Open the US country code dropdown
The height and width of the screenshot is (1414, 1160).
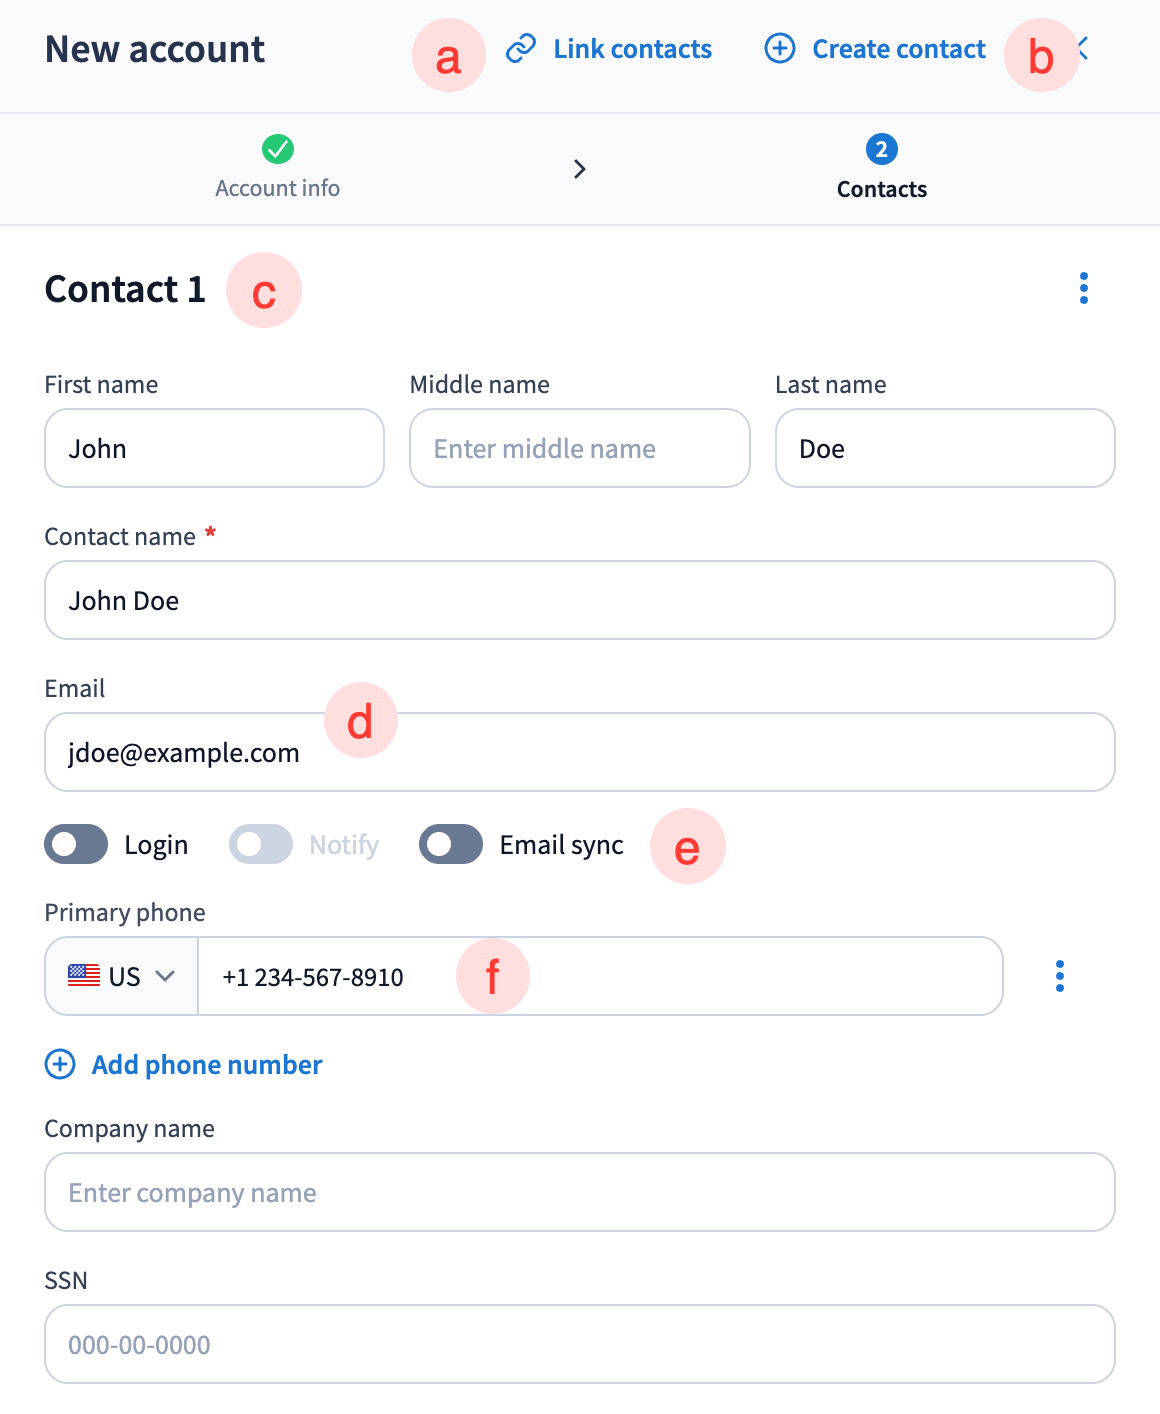click(x=122, y=976)
